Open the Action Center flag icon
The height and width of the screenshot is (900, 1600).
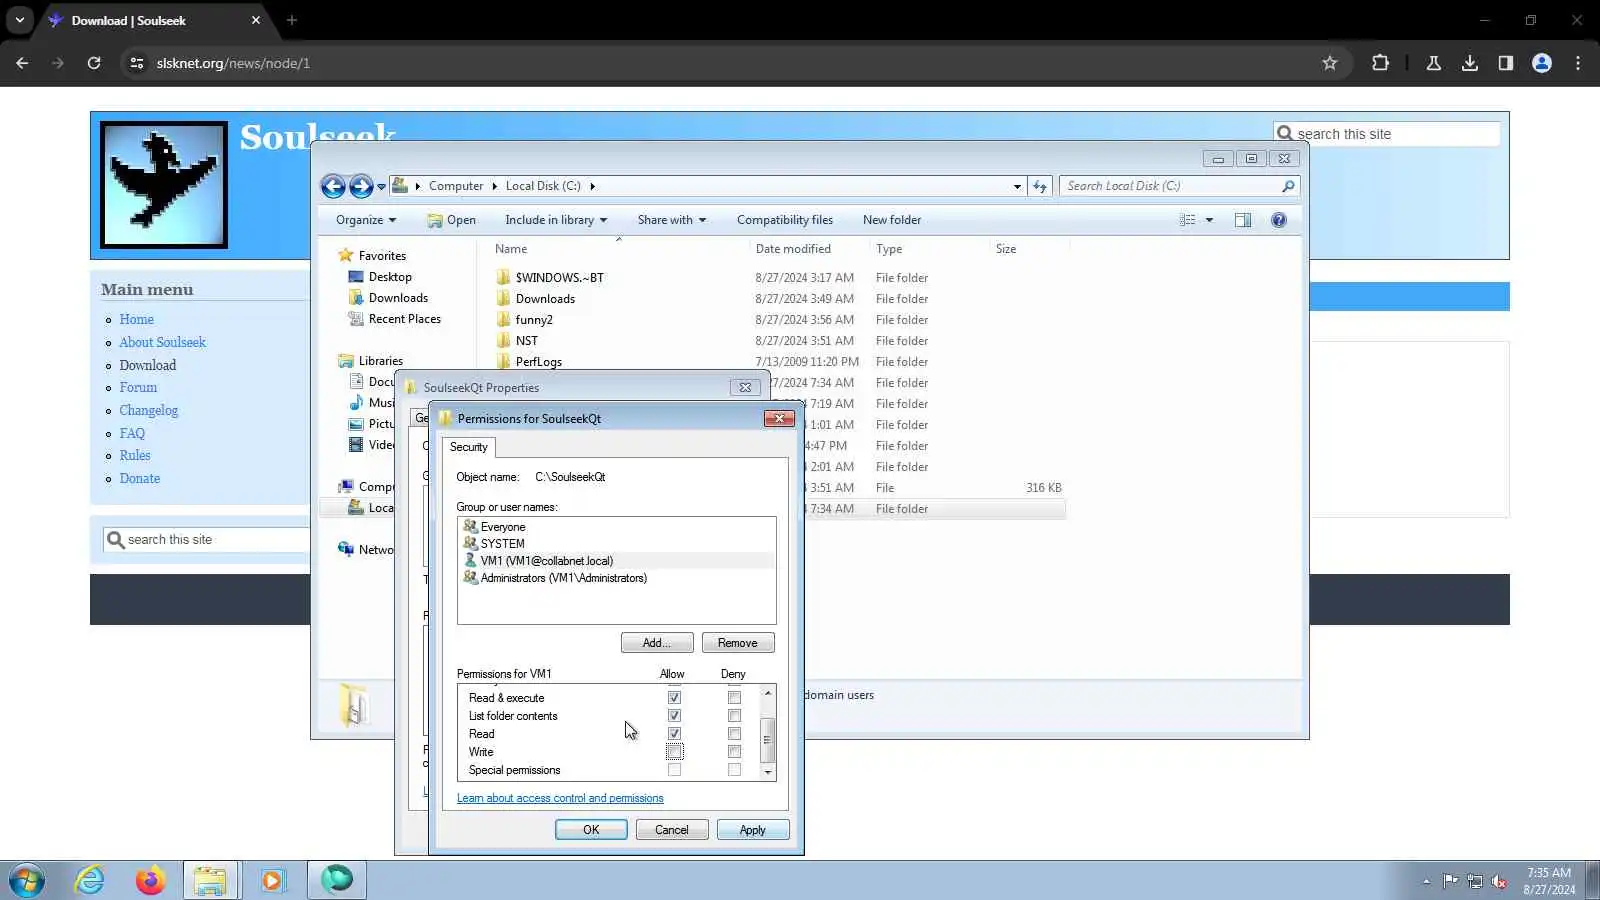click(1450, 881)
